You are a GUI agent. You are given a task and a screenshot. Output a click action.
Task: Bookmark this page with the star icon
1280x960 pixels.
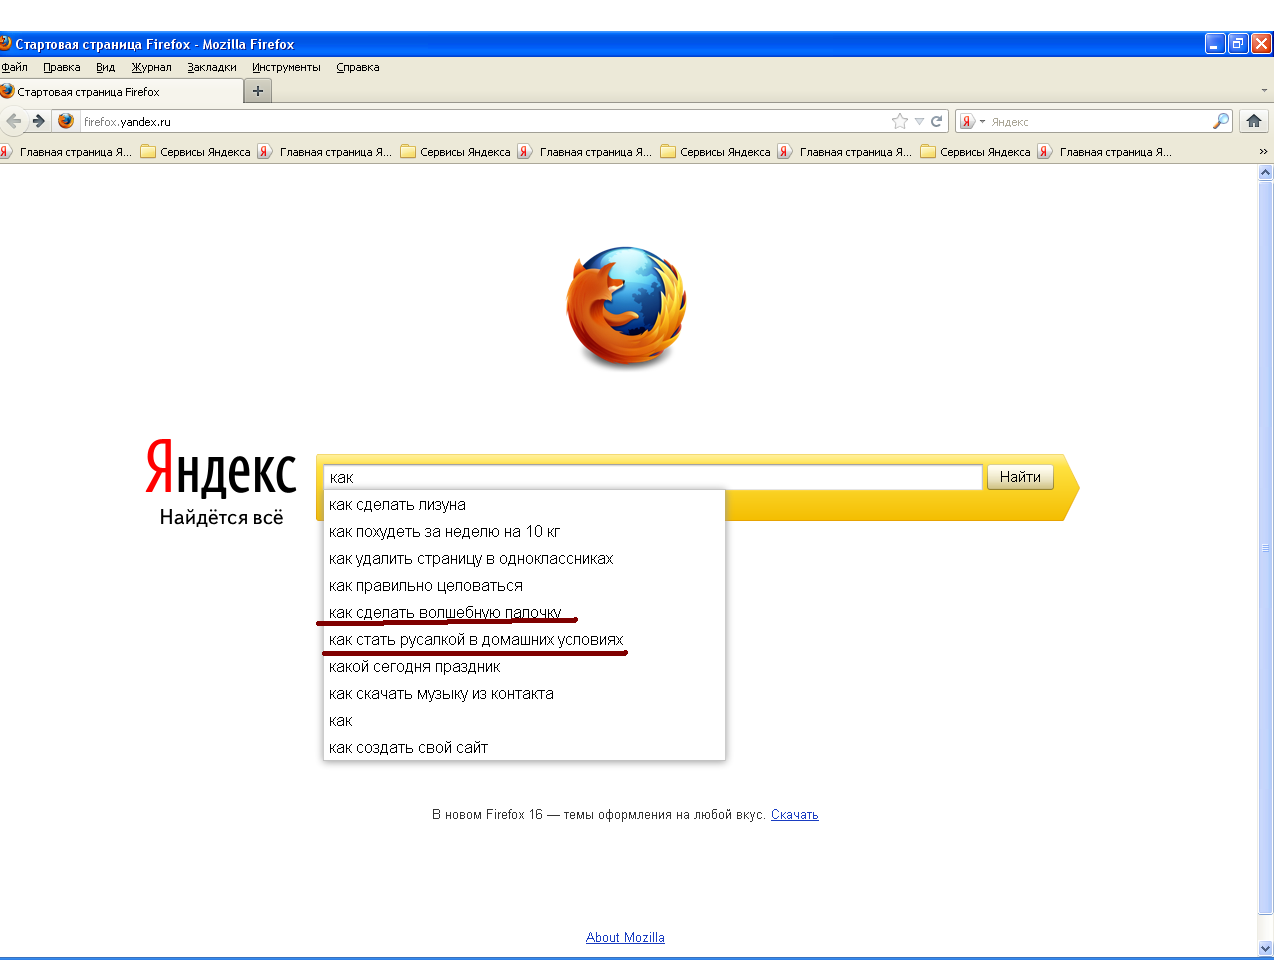point(900,121)
